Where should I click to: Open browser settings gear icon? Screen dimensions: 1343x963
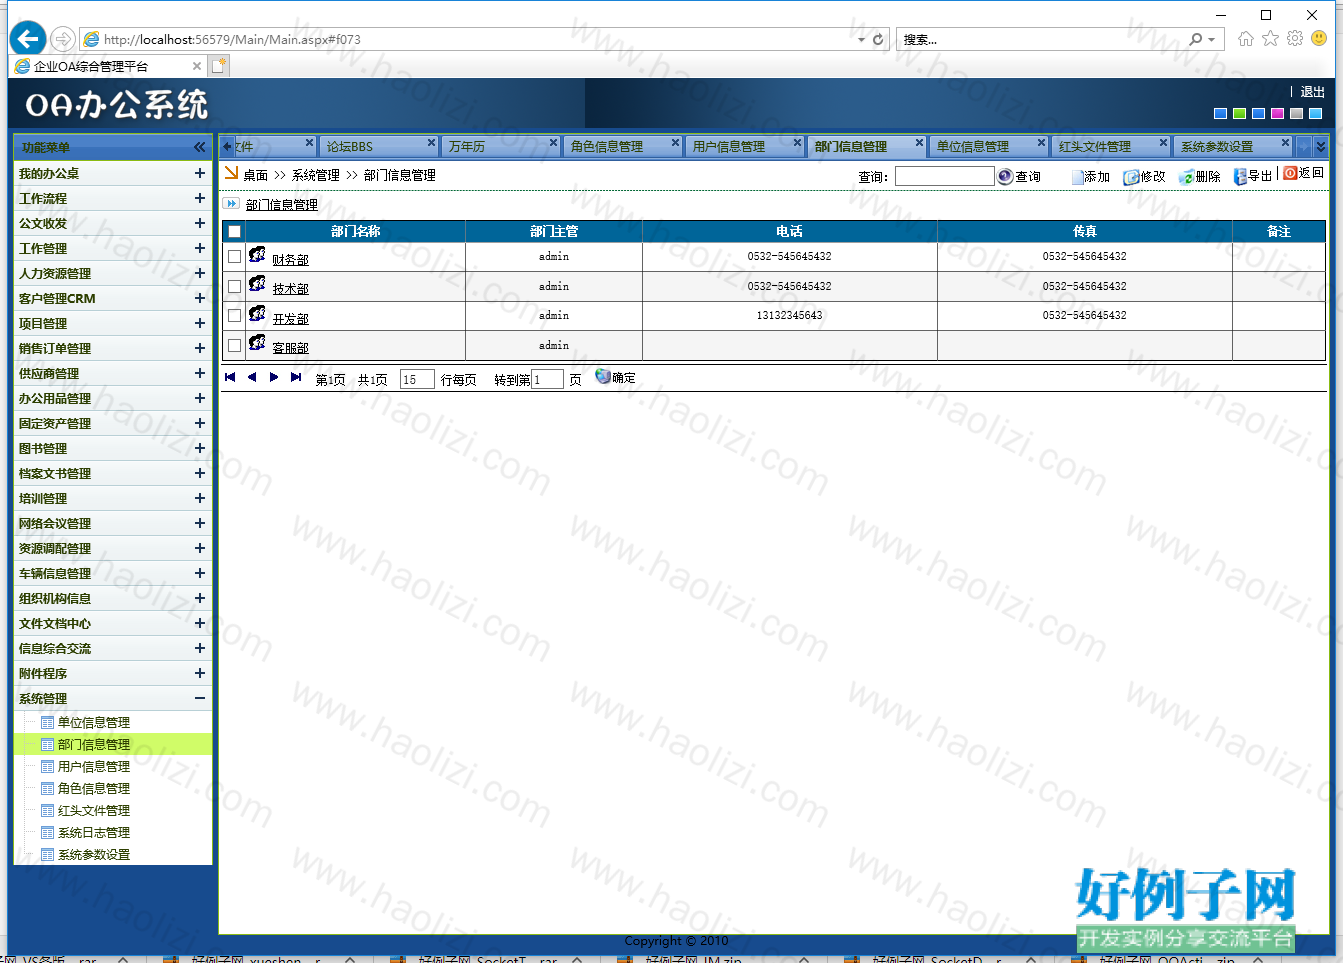pos(1295,38)
